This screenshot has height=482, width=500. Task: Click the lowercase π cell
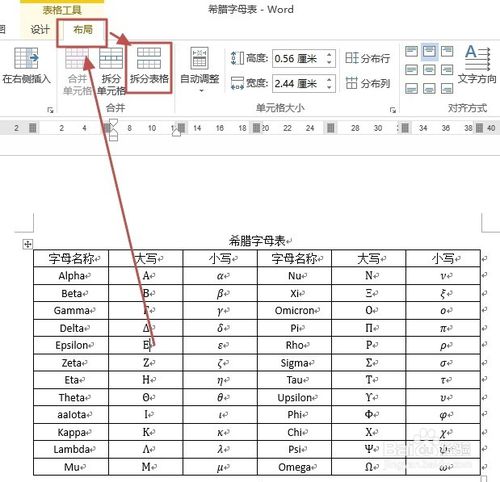[x=443, y=328]
